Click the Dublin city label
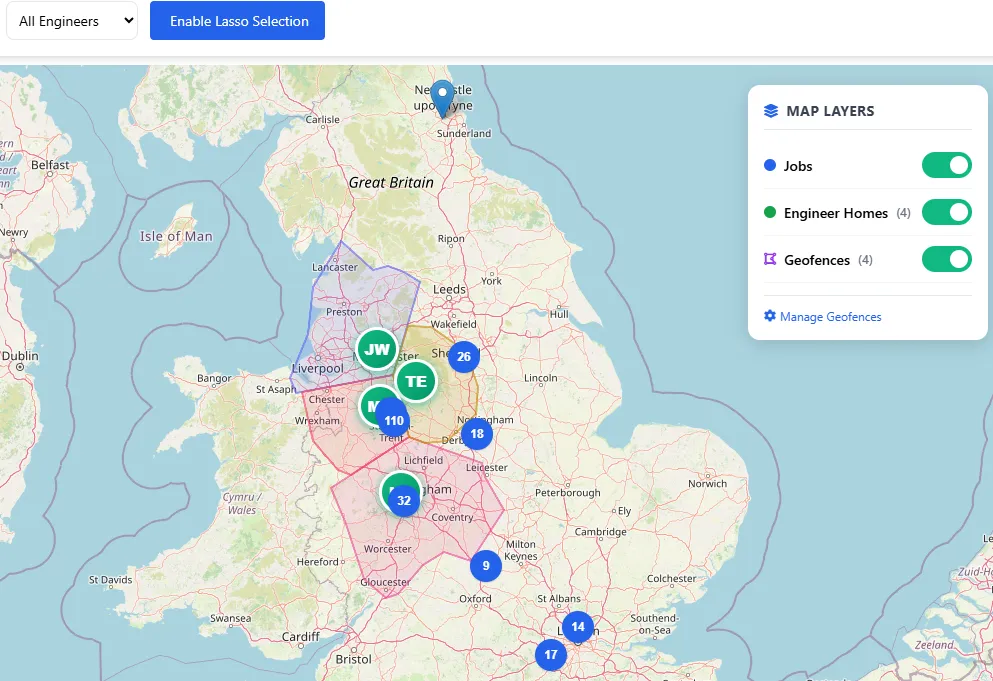Image resolution: width=993 pixels, height=681 pixels. pos(20,356)
